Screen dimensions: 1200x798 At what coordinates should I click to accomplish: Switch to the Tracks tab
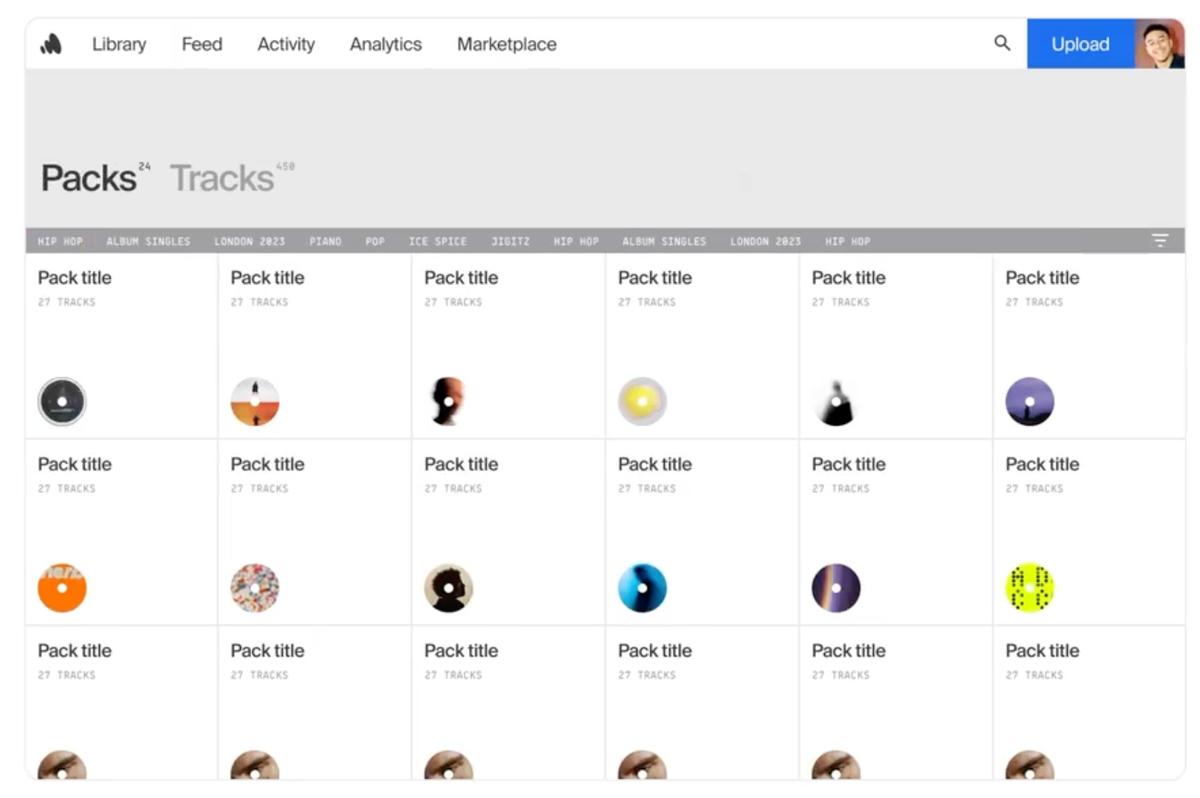222,178
